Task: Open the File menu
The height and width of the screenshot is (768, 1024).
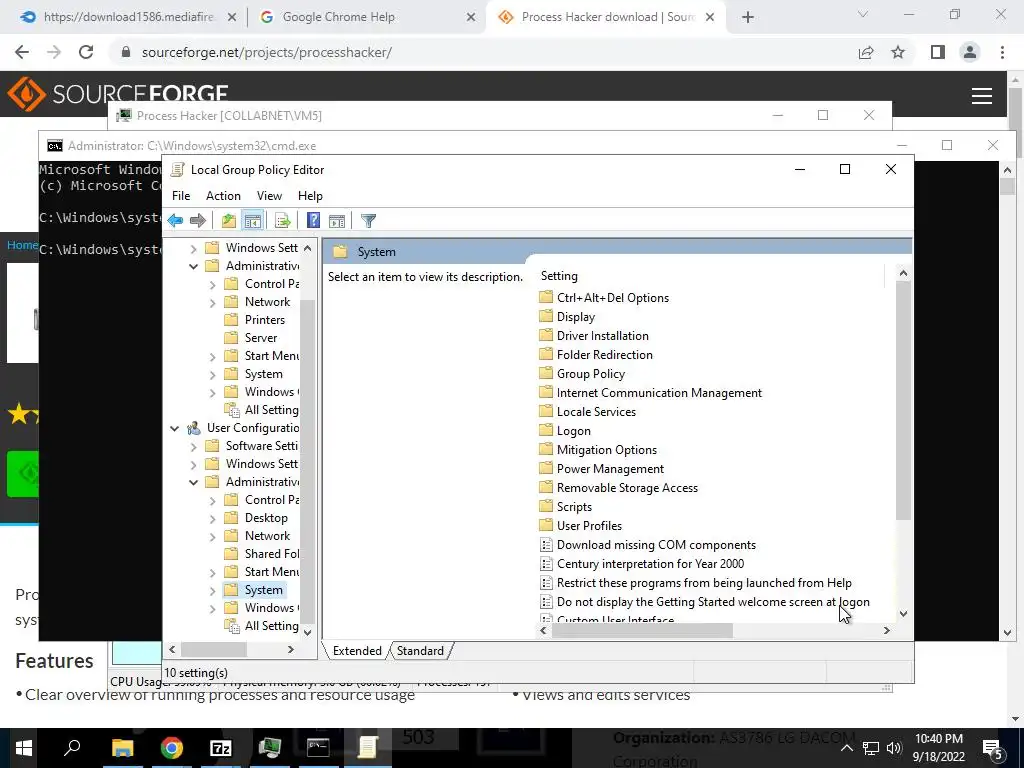Action: 181,196
